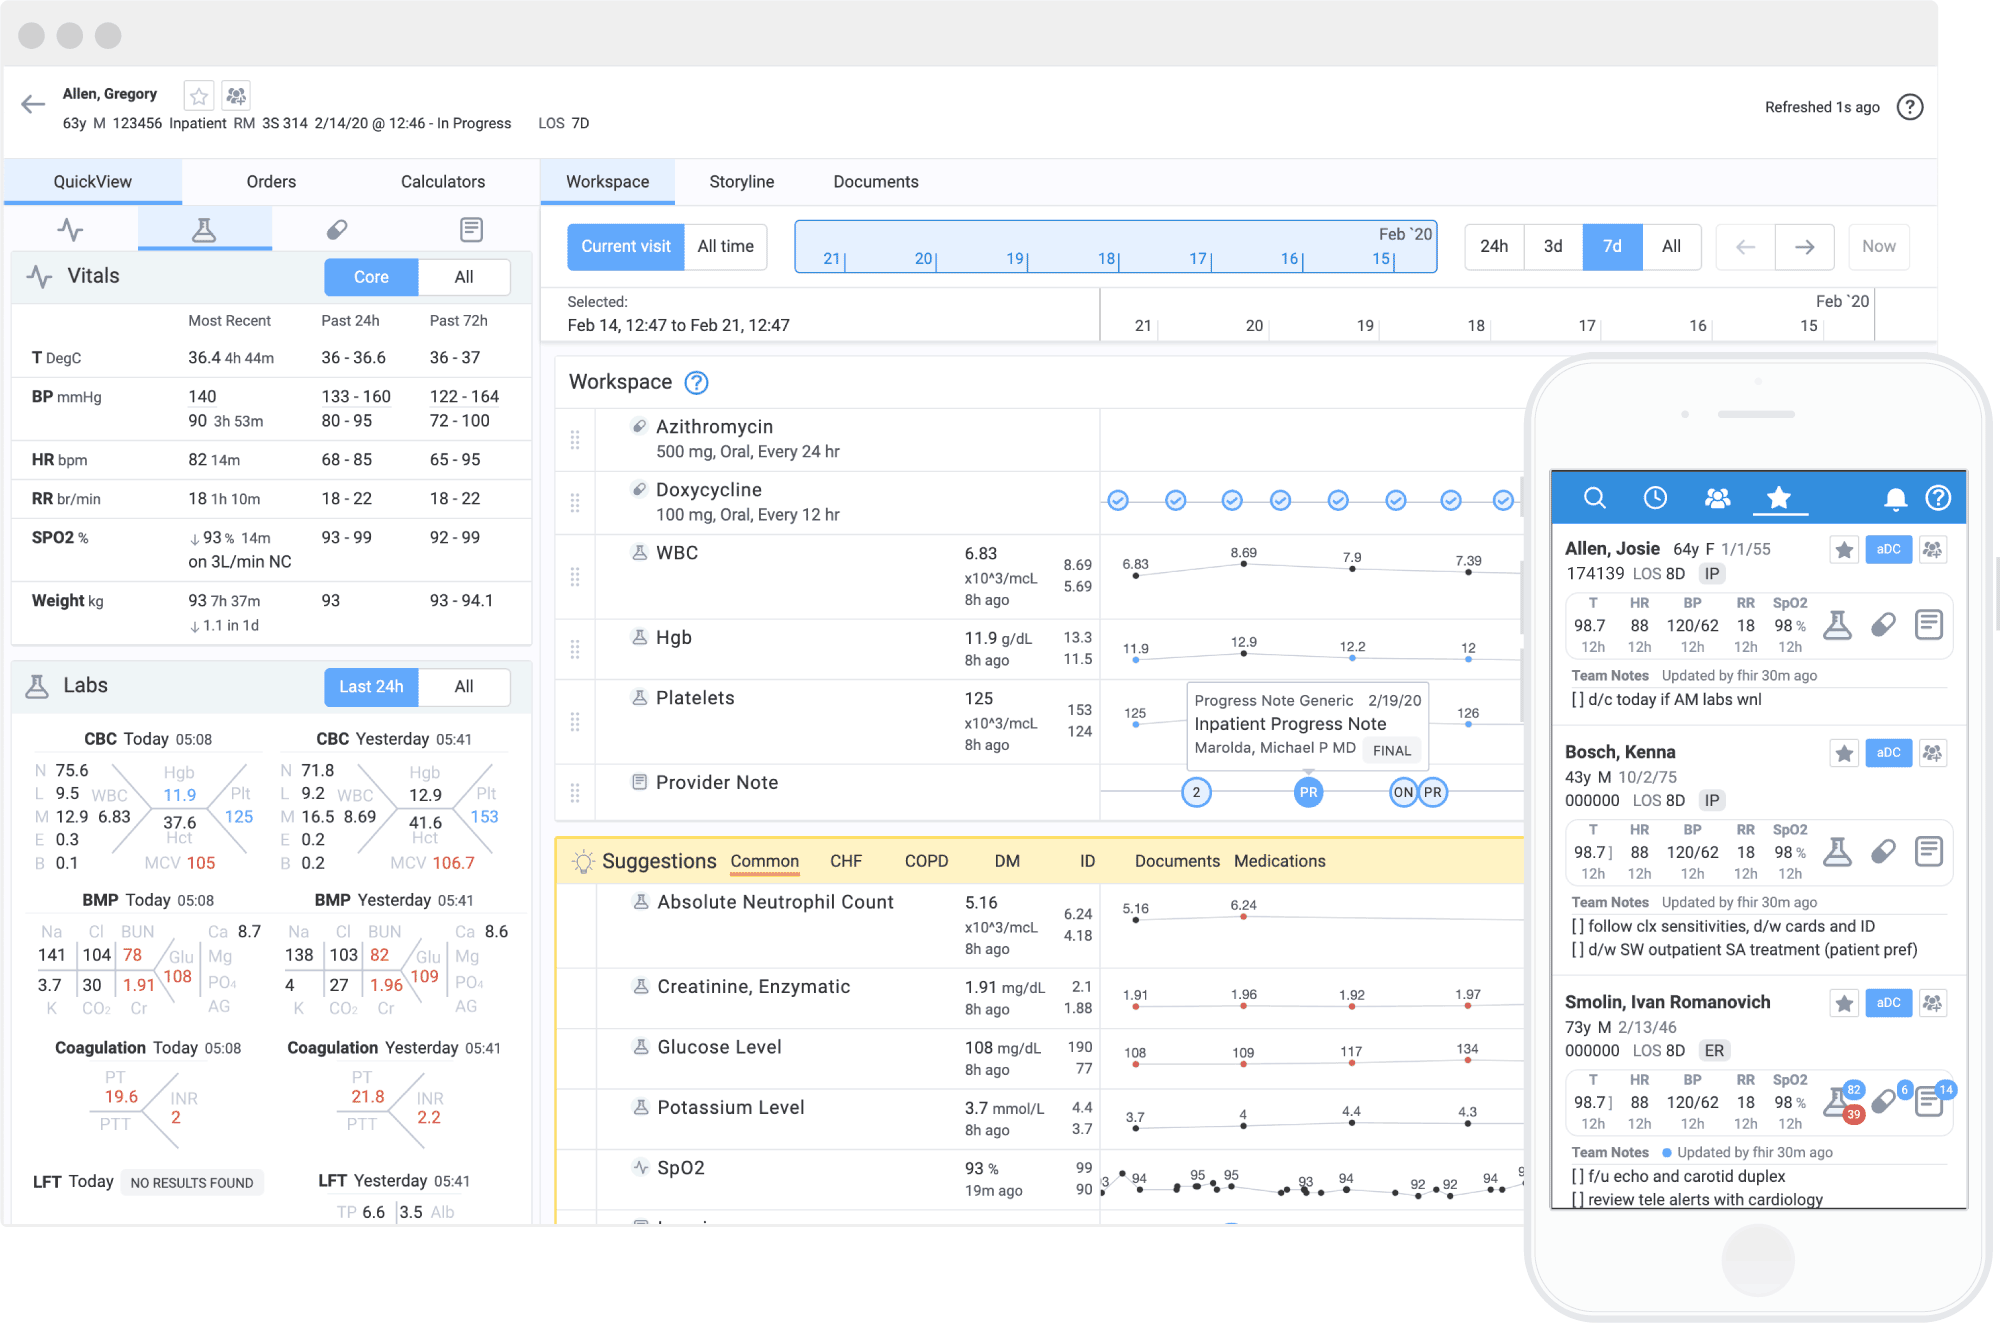This screenshot has height=1323, width=2000.
Task: Tap the mobile notifications bell icon
Action: click(x=1894, y=498)
